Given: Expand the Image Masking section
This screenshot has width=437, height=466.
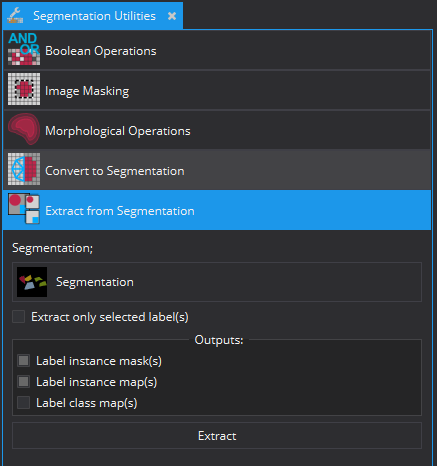Looking at the screenshot, I should [217, 90].
